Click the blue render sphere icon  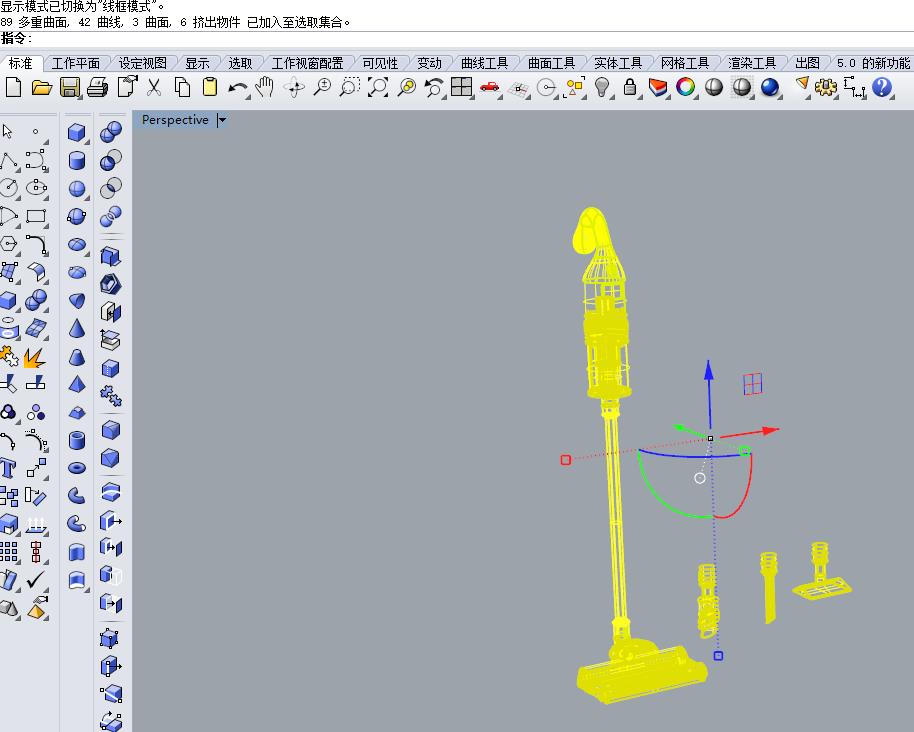coord(770,87)
